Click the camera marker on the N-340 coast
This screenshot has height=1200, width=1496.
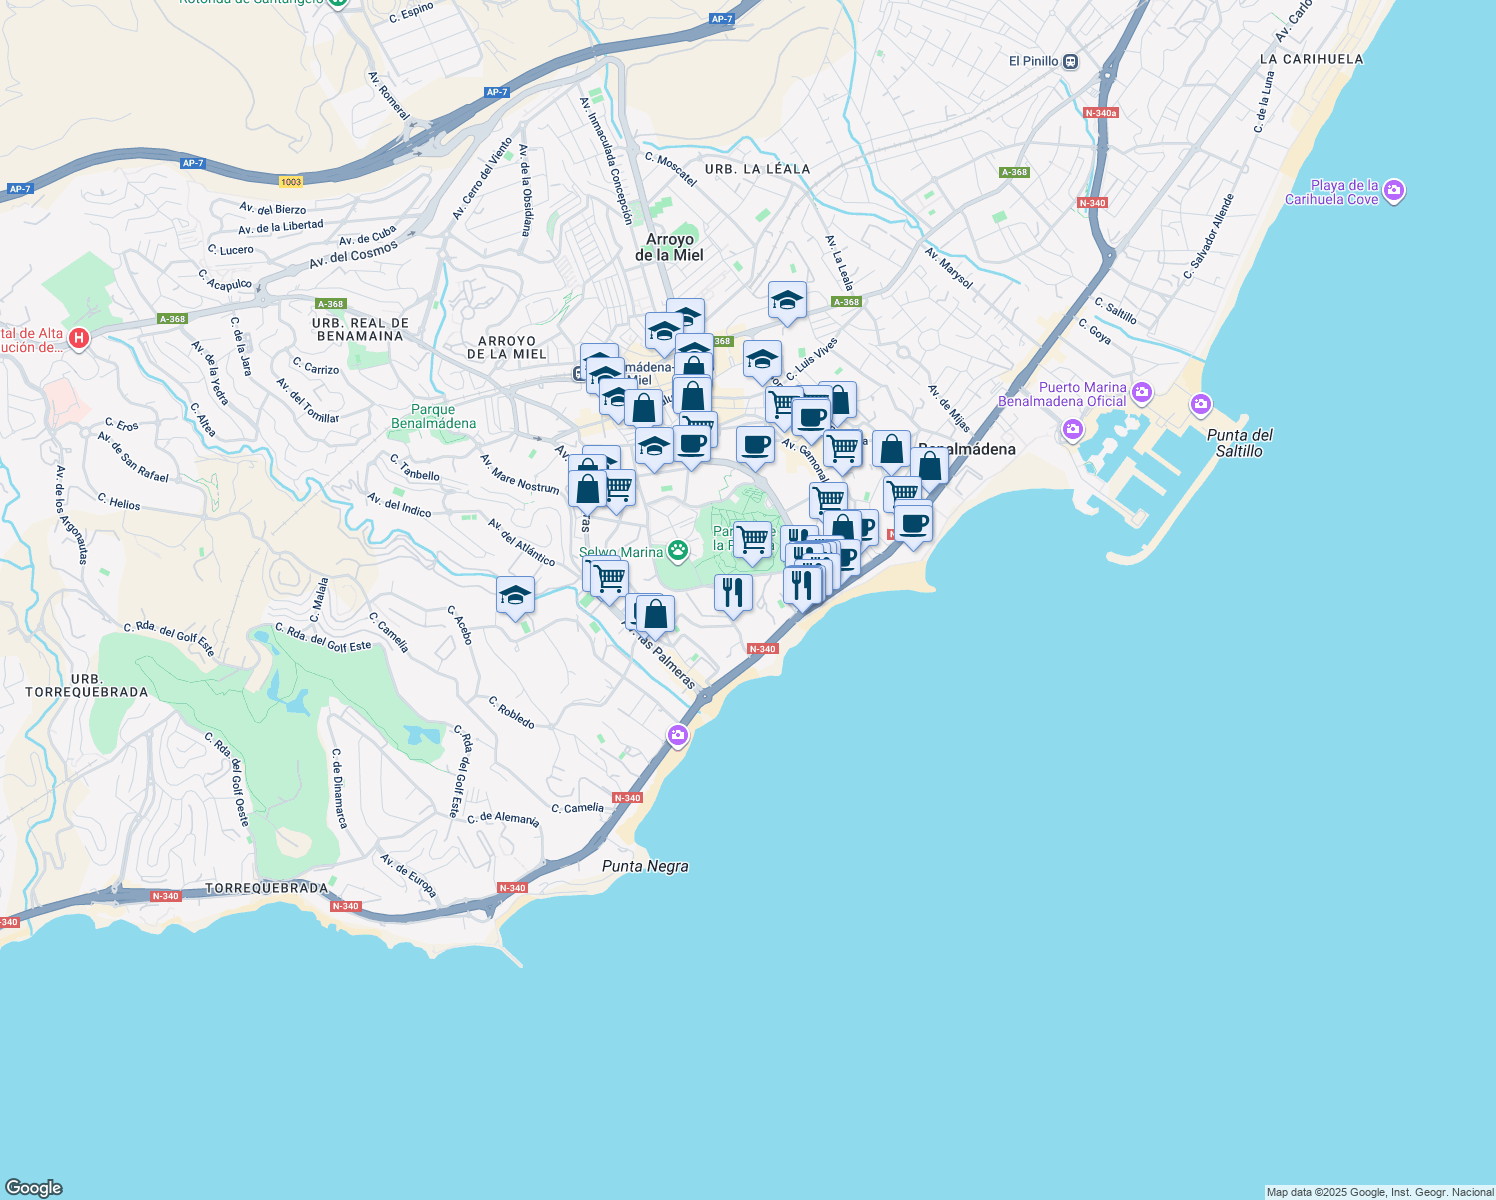[x=679, y=735]
